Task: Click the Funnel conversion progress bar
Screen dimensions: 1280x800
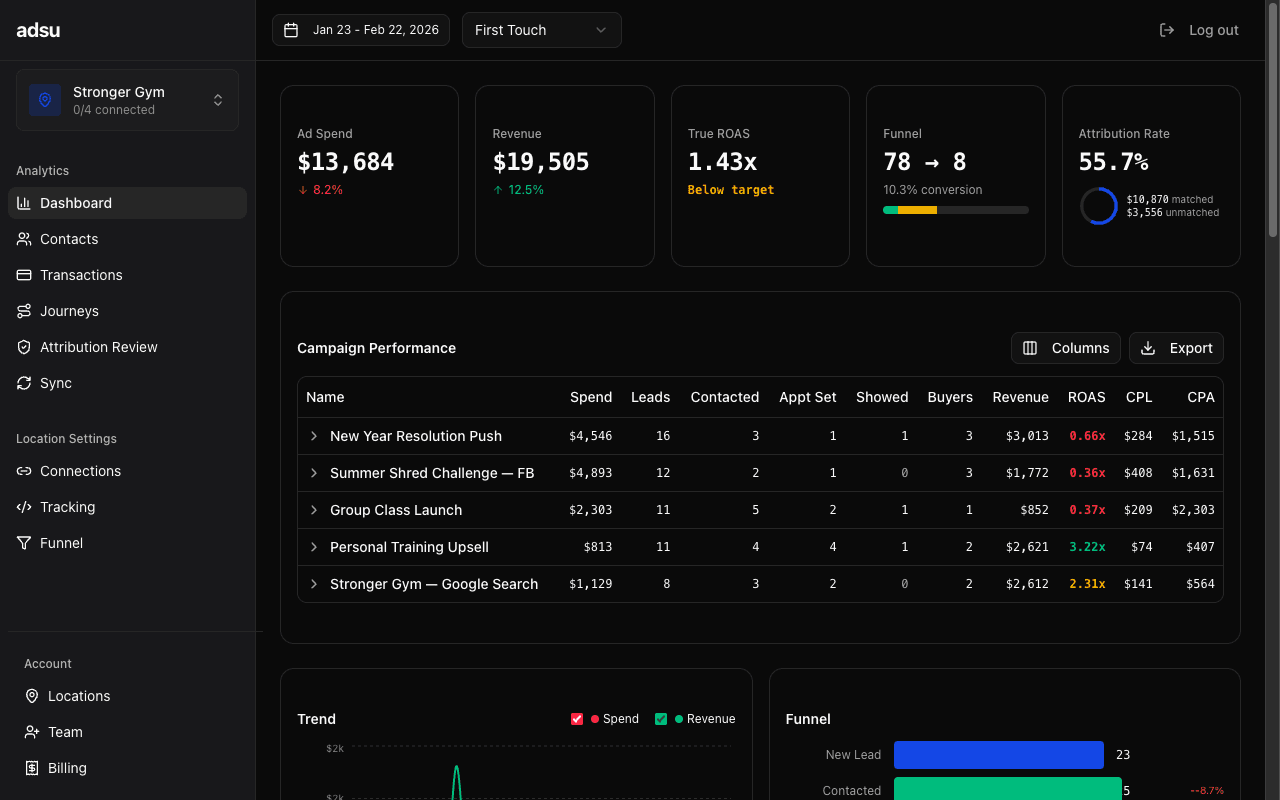Action: (955, 210)
